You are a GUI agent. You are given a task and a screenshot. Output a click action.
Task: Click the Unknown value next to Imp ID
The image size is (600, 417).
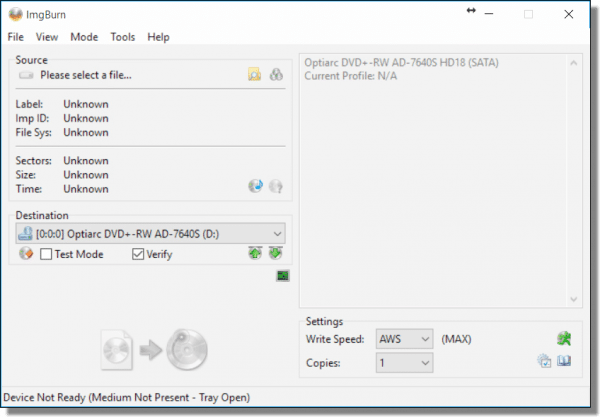point(86,118)
